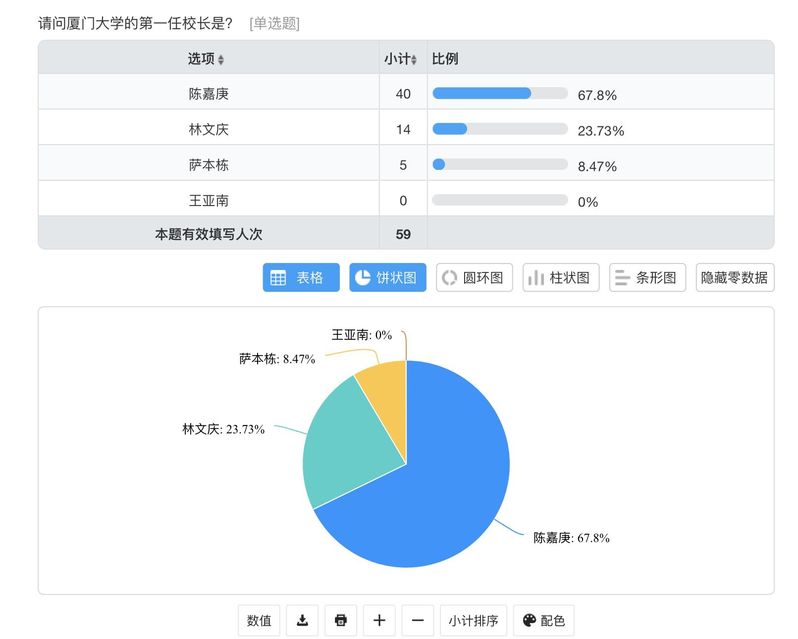Switch to 圆环图 donut chart

475,278
